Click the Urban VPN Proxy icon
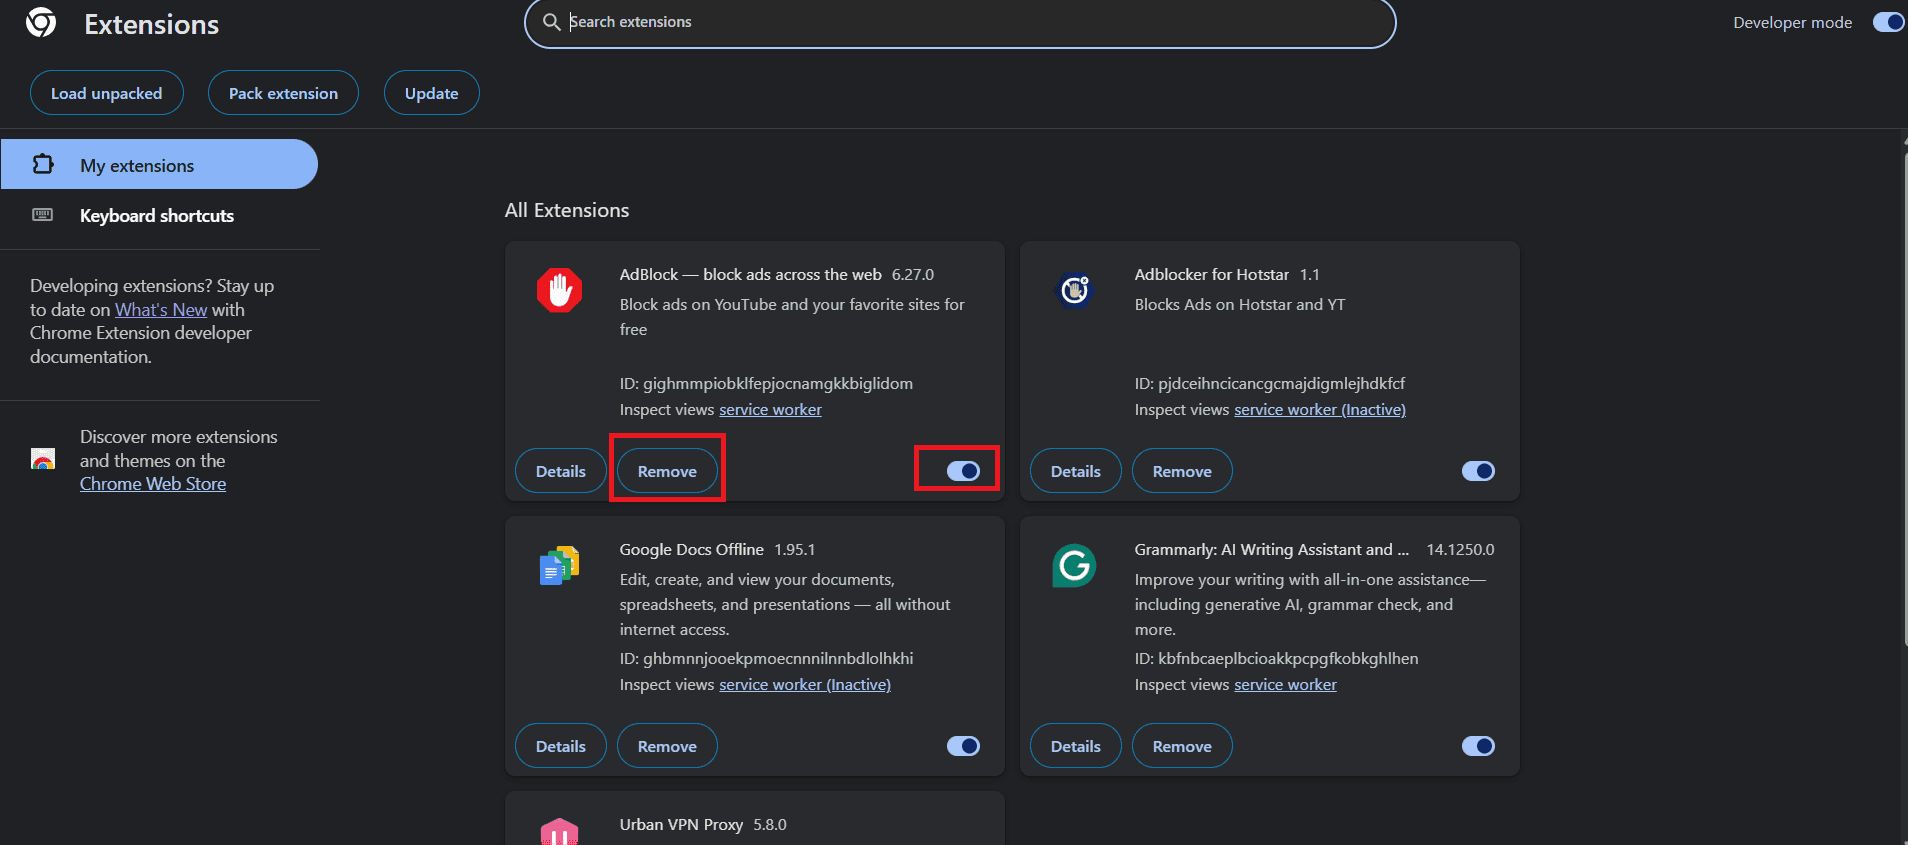The width and height of the screenshot is (1908, 845). (x=560, y=832)
